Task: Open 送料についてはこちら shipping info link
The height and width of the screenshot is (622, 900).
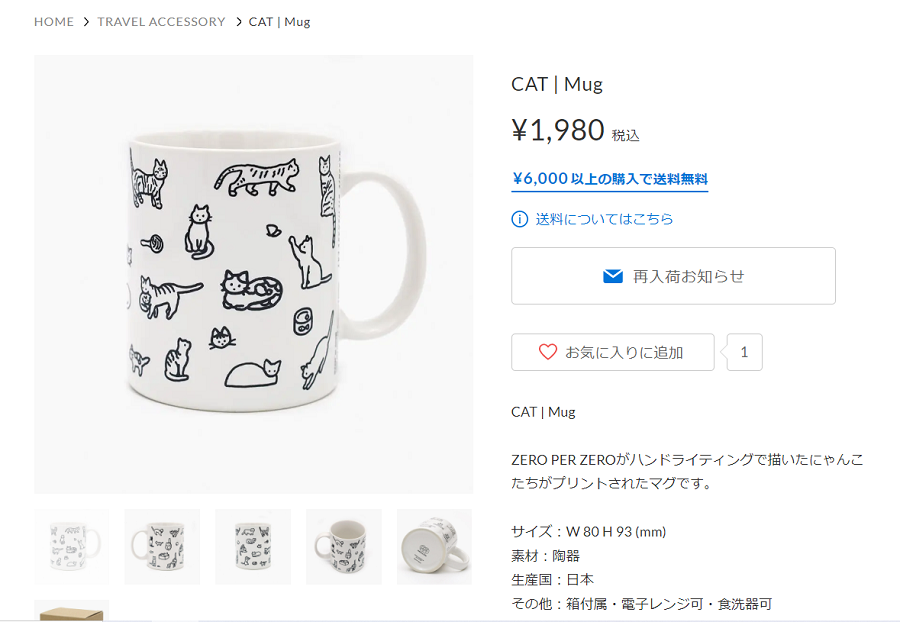Action: 604,219
